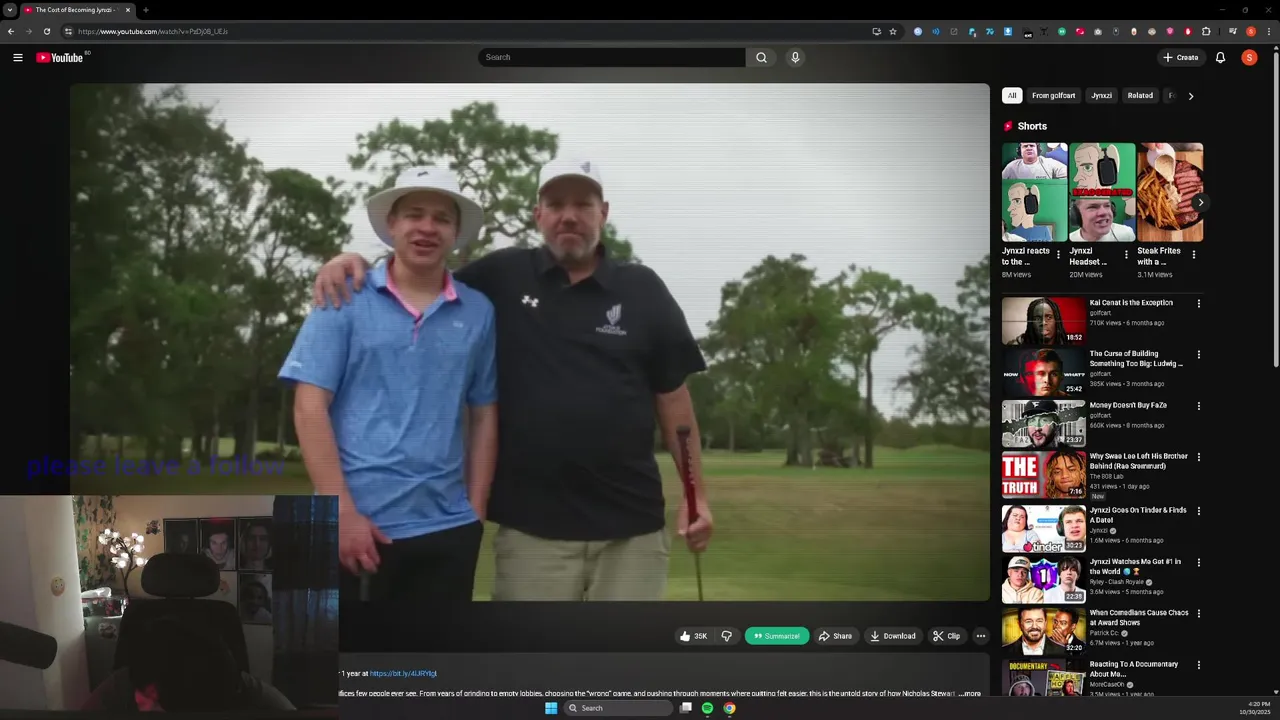1280x720 pixels.
Task: Open the YouTube account avatar menu
Action: (x=1249, y=57)
